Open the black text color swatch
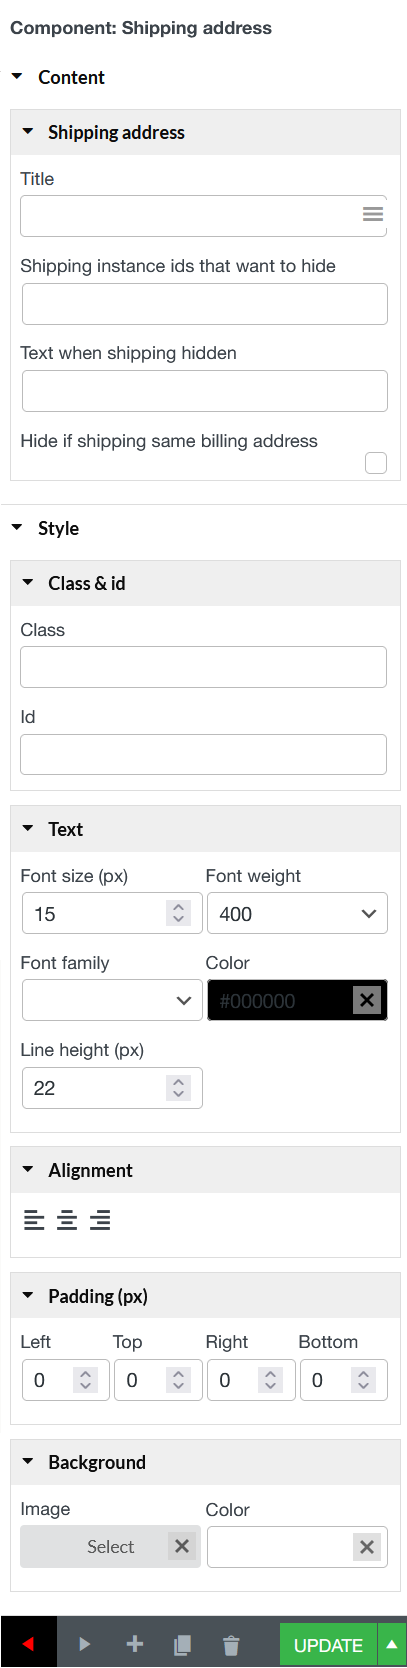Image resolution: width=407 pixels, height=1668 pixels. 280,1001
